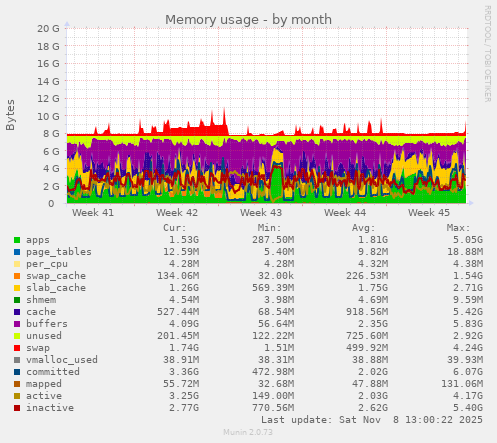Viewport: 497px width, 443px height.
Task: Click the 'Avg:' column header
Action: (x=364, y=228)
